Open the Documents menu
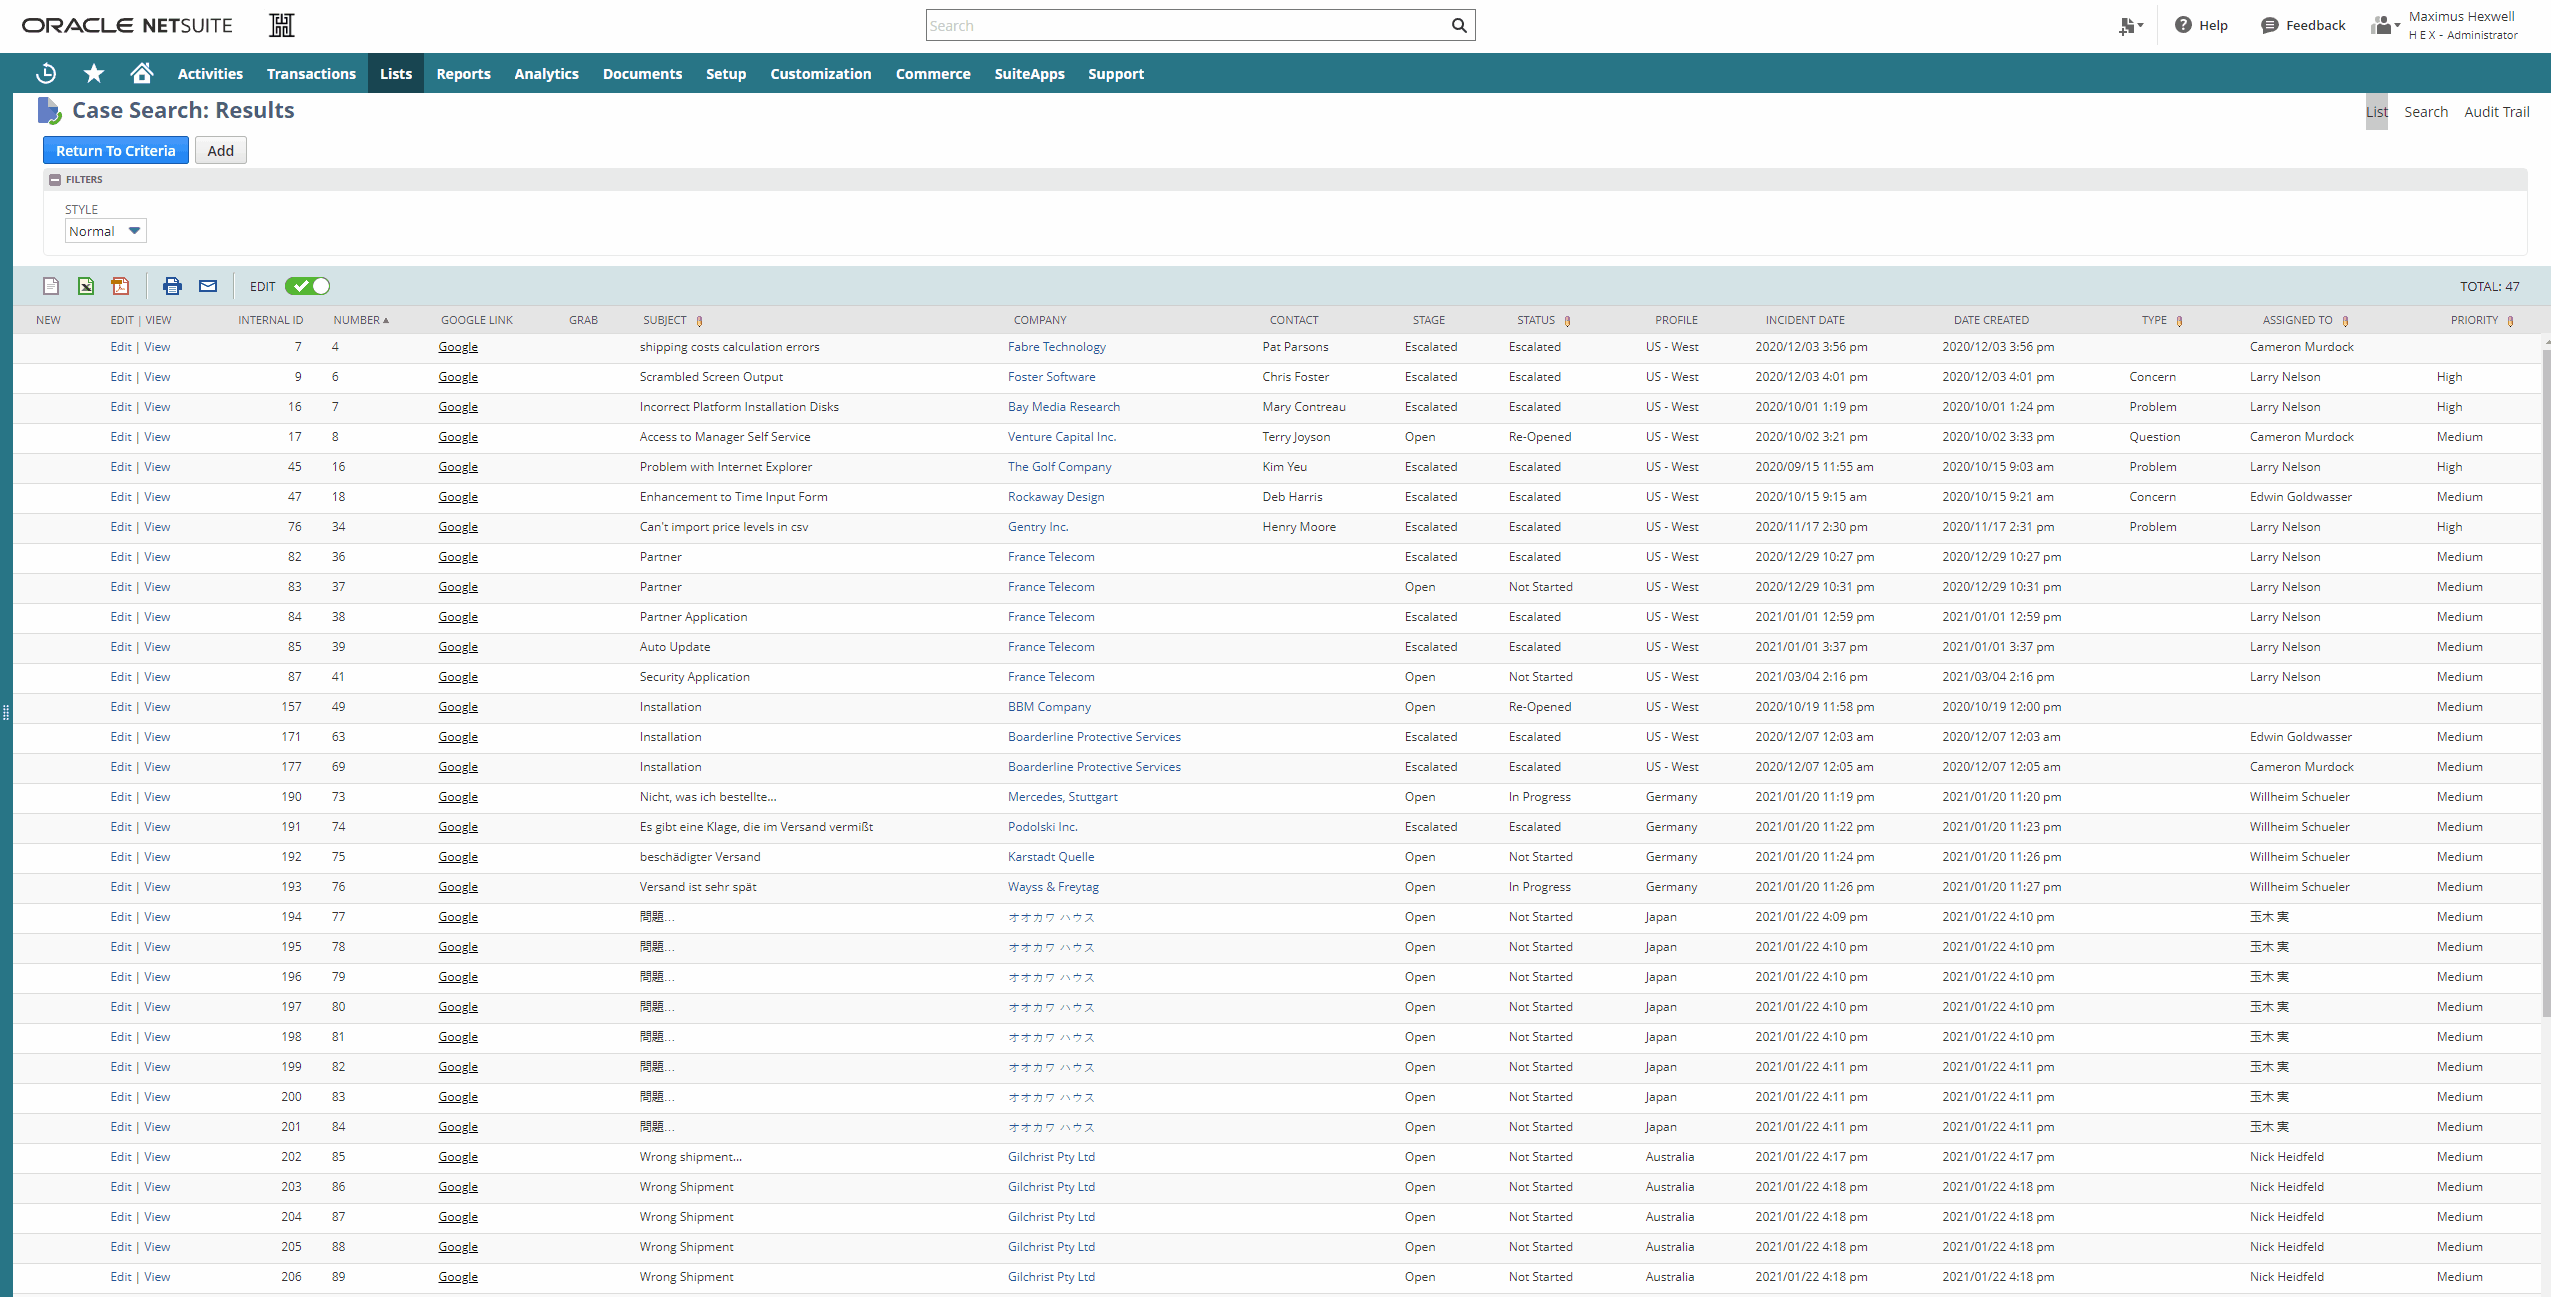2551x1297 pixels. [x=642, y=73]
